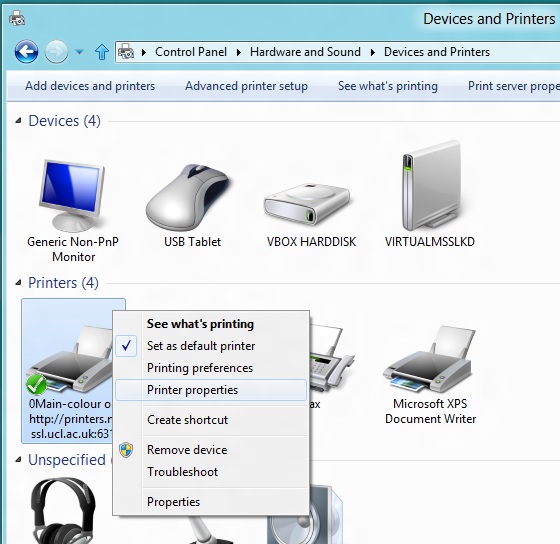Select USB Tablet mouse icon
This screenshot has width=560, height=544.
pyautogui.click(x=189, y=197)
